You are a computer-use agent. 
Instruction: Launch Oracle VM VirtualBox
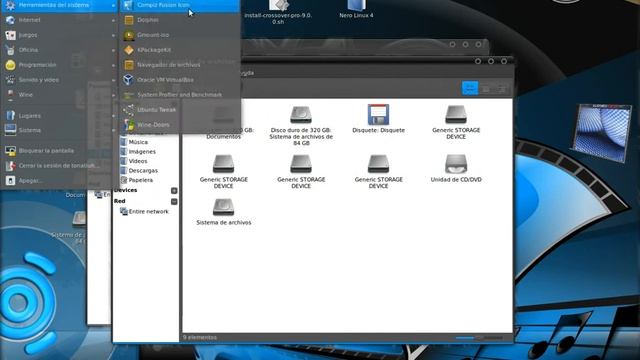click(180, 80)
